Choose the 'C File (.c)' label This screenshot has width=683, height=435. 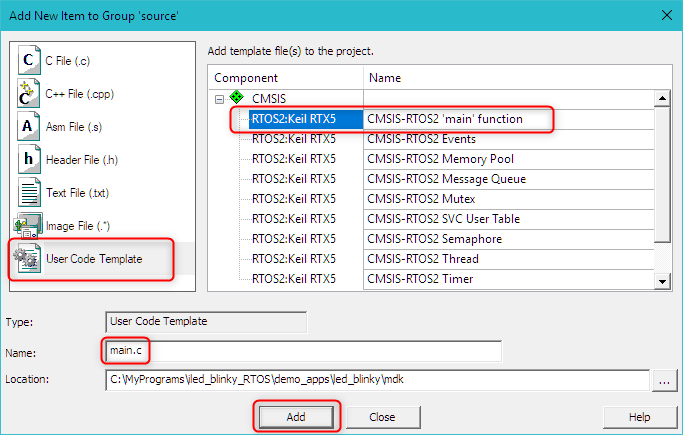[x=68, y=61]
